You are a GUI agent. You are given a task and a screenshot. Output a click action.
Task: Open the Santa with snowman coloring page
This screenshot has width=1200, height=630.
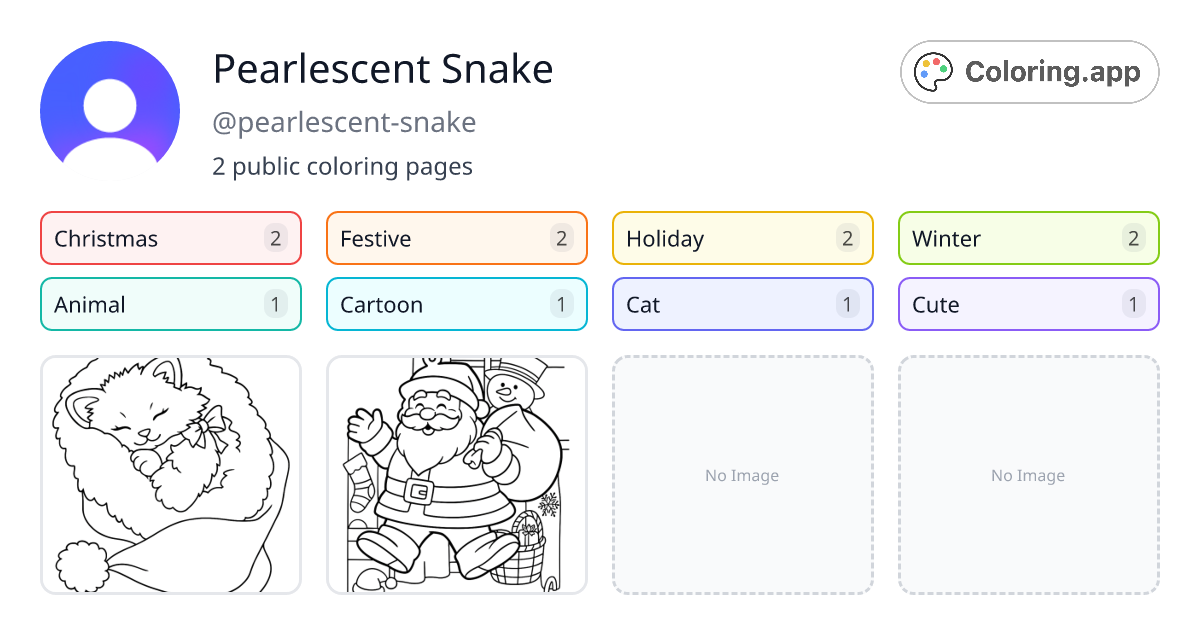click(456, 475)
